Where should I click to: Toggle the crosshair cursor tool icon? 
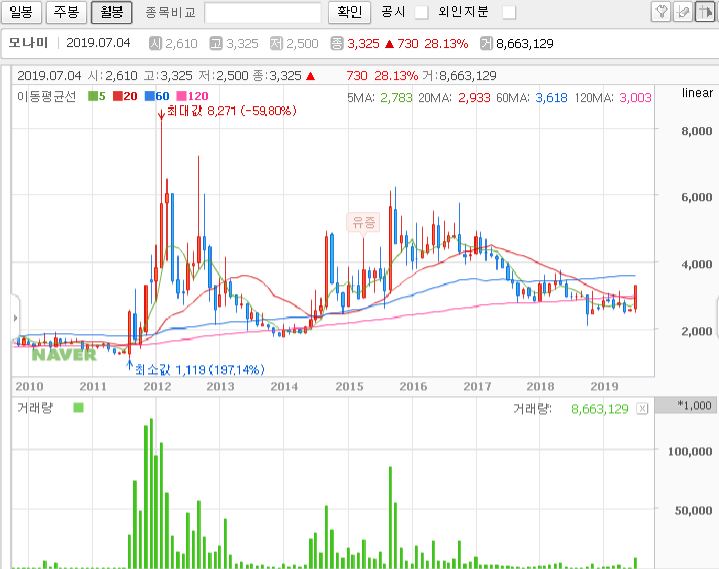point(705,12)
